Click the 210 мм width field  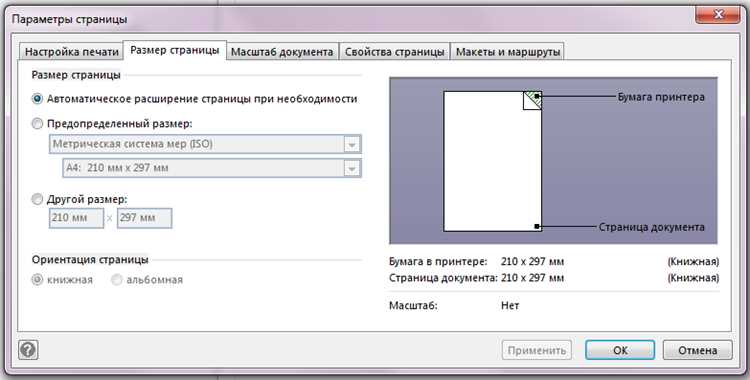[x=76, y=218]
